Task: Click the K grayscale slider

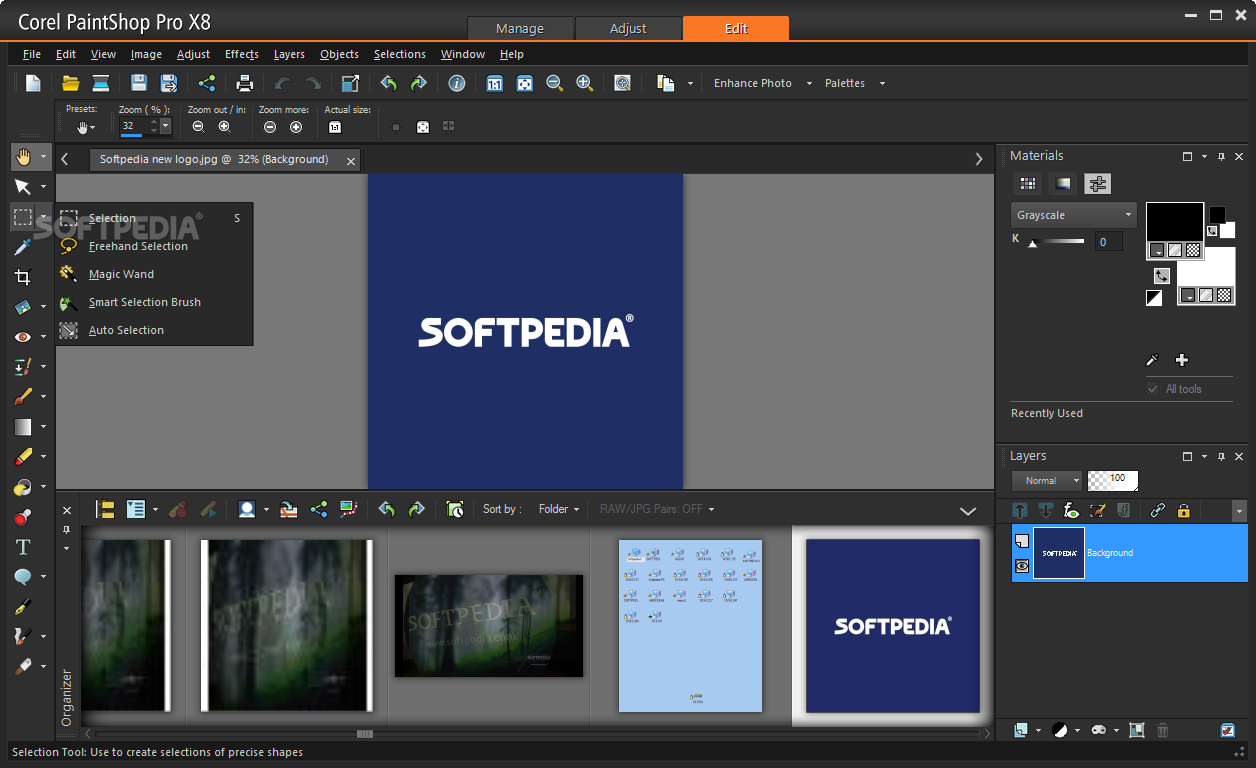Action: 1057,241
